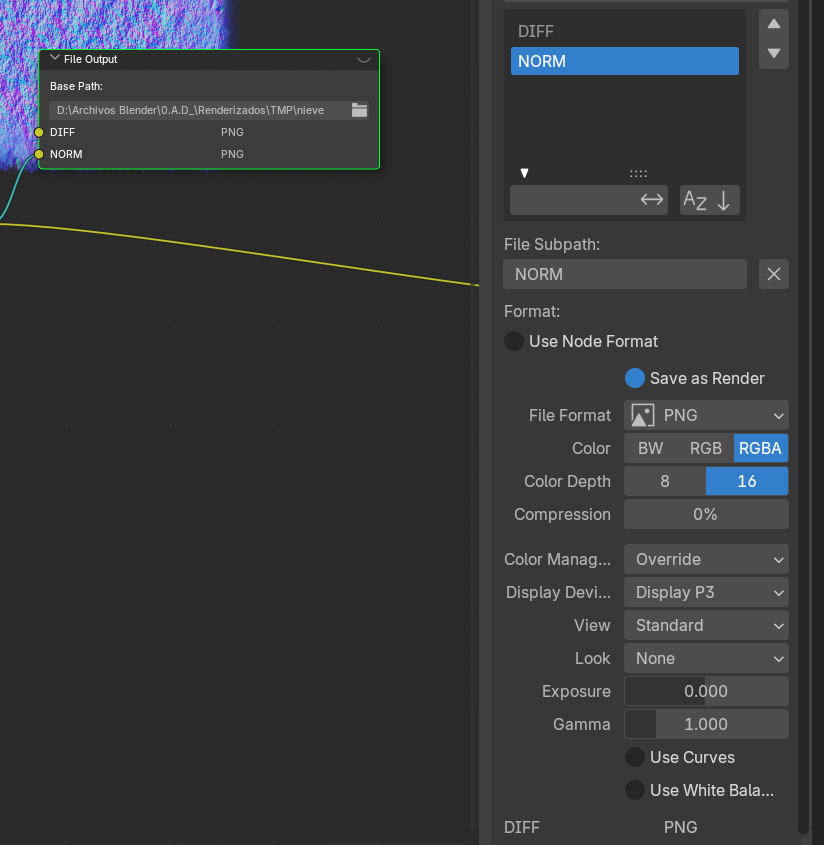The image size is (824, 845).
Task: Open Display Device dropdown
Action: point(706,592)
